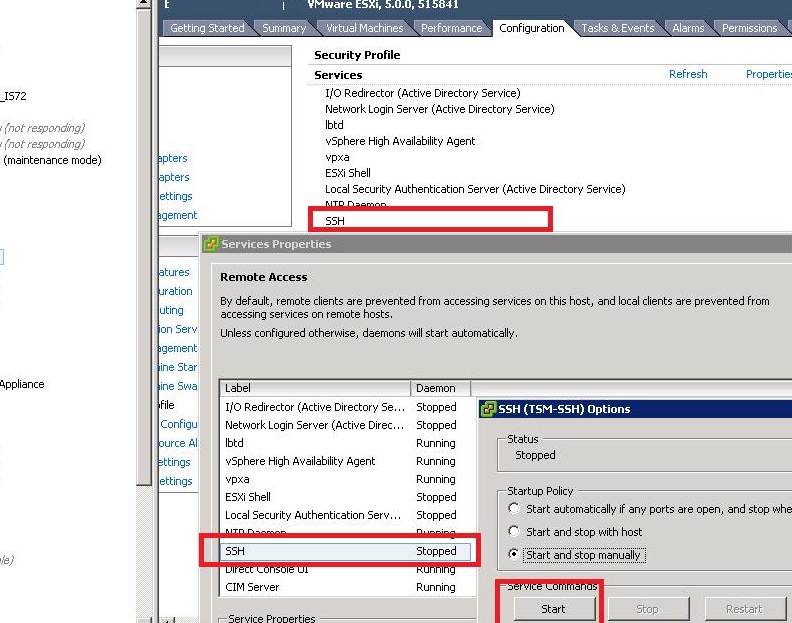Click lbtd in Security Profile services list
Image resolution: width=792 pixels, height=623 pixels.
(334, 125)
